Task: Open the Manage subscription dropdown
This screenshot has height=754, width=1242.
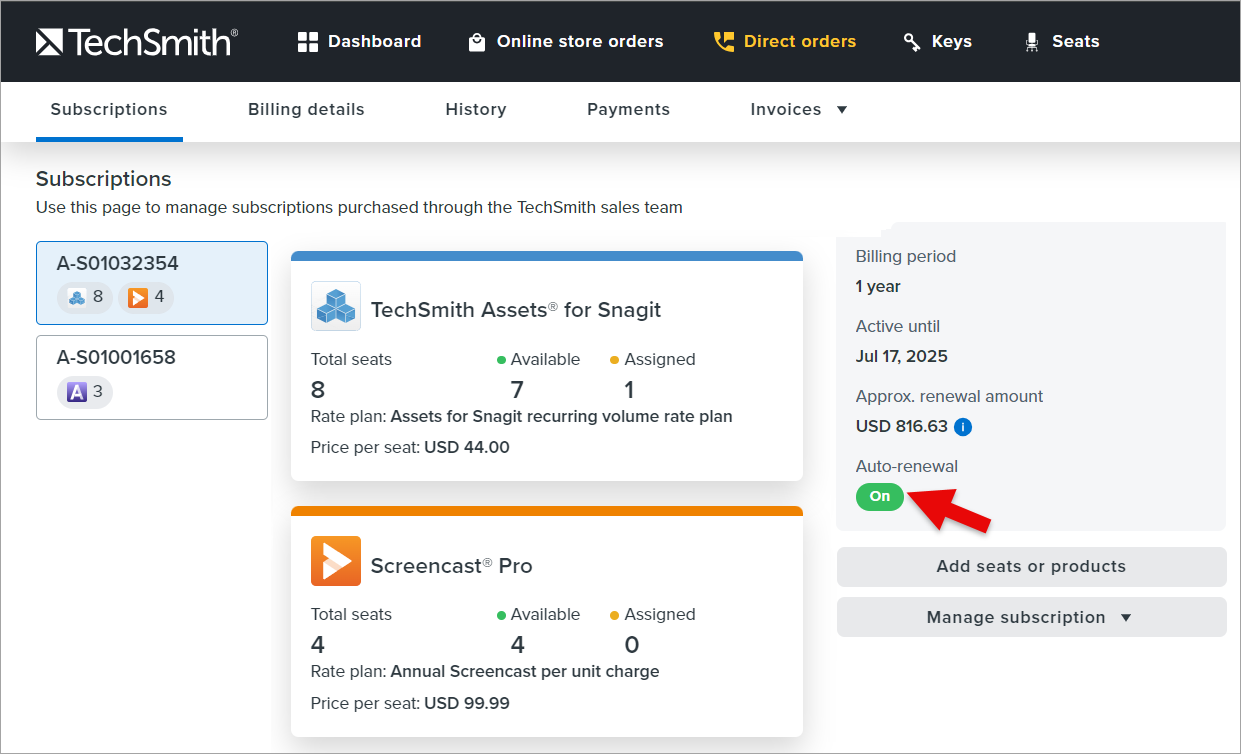Action: point(1031,617)
